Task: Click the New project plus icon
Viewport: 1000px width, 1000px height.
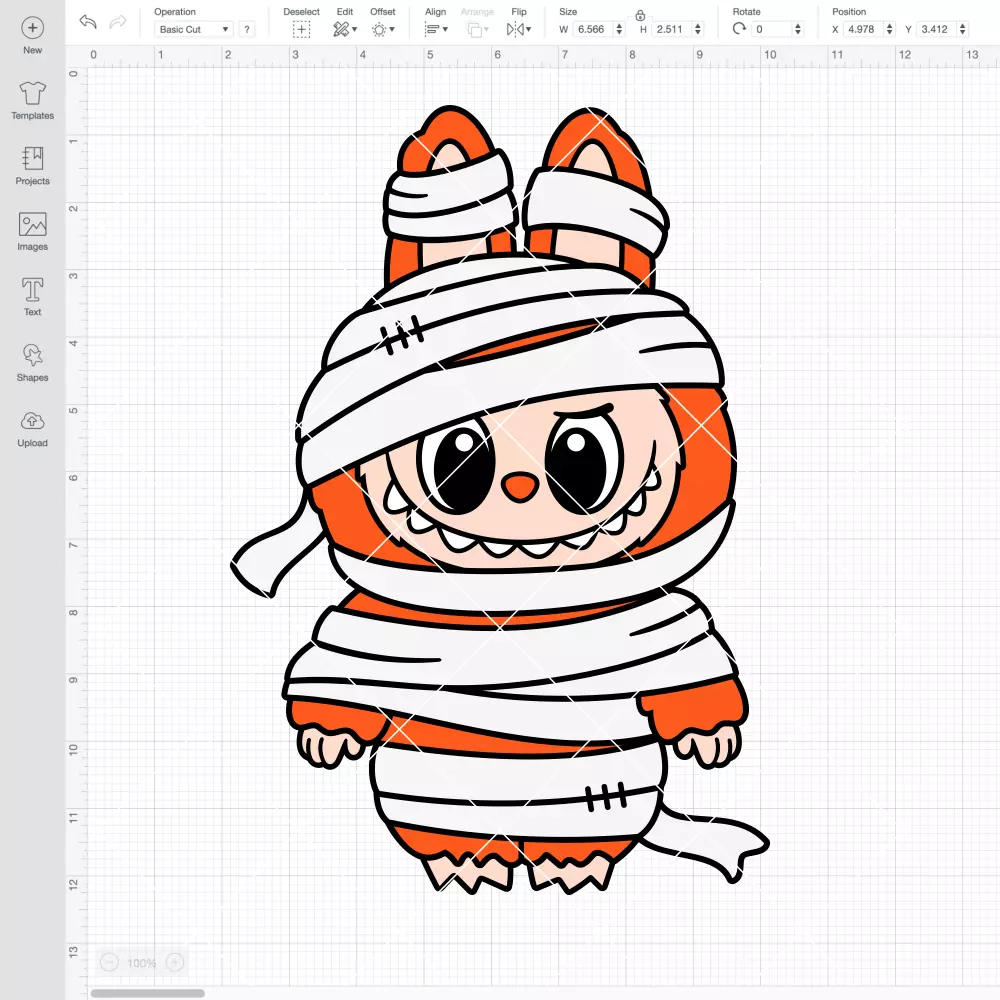Action: 33,28
